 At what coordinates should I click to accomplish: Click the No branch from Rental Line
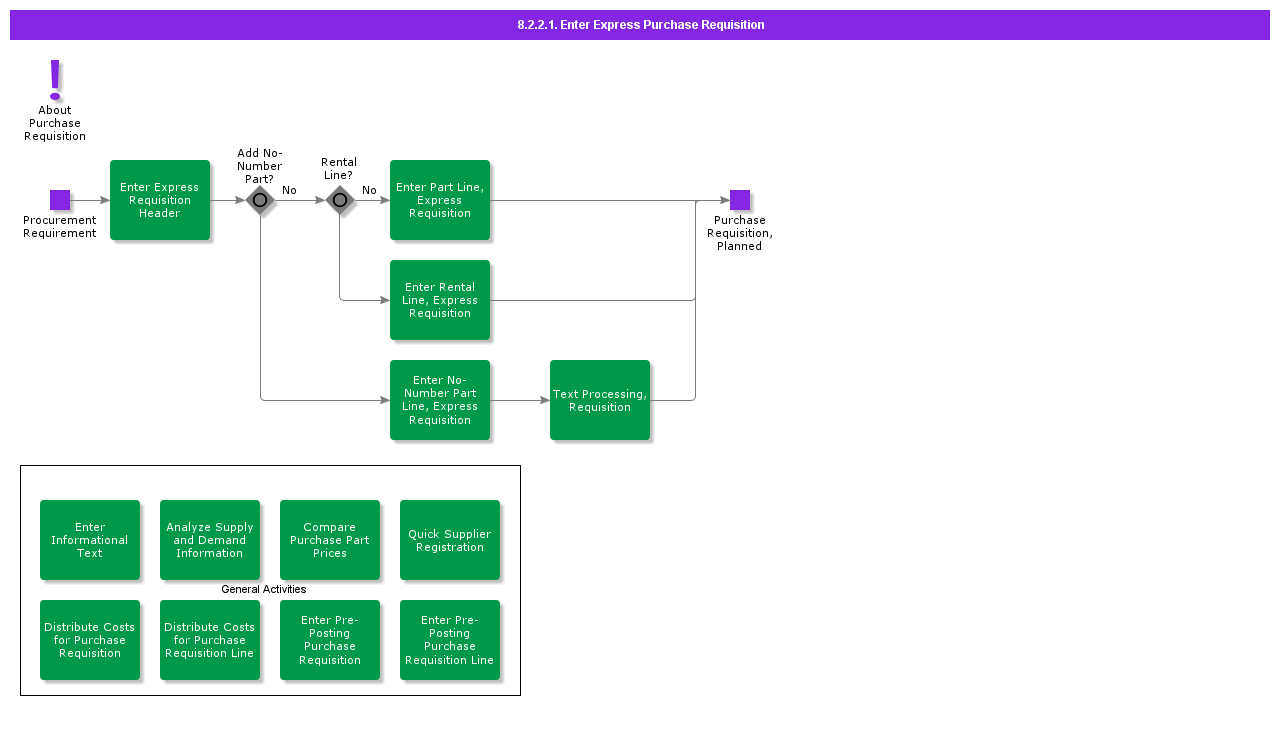point(369,190)
